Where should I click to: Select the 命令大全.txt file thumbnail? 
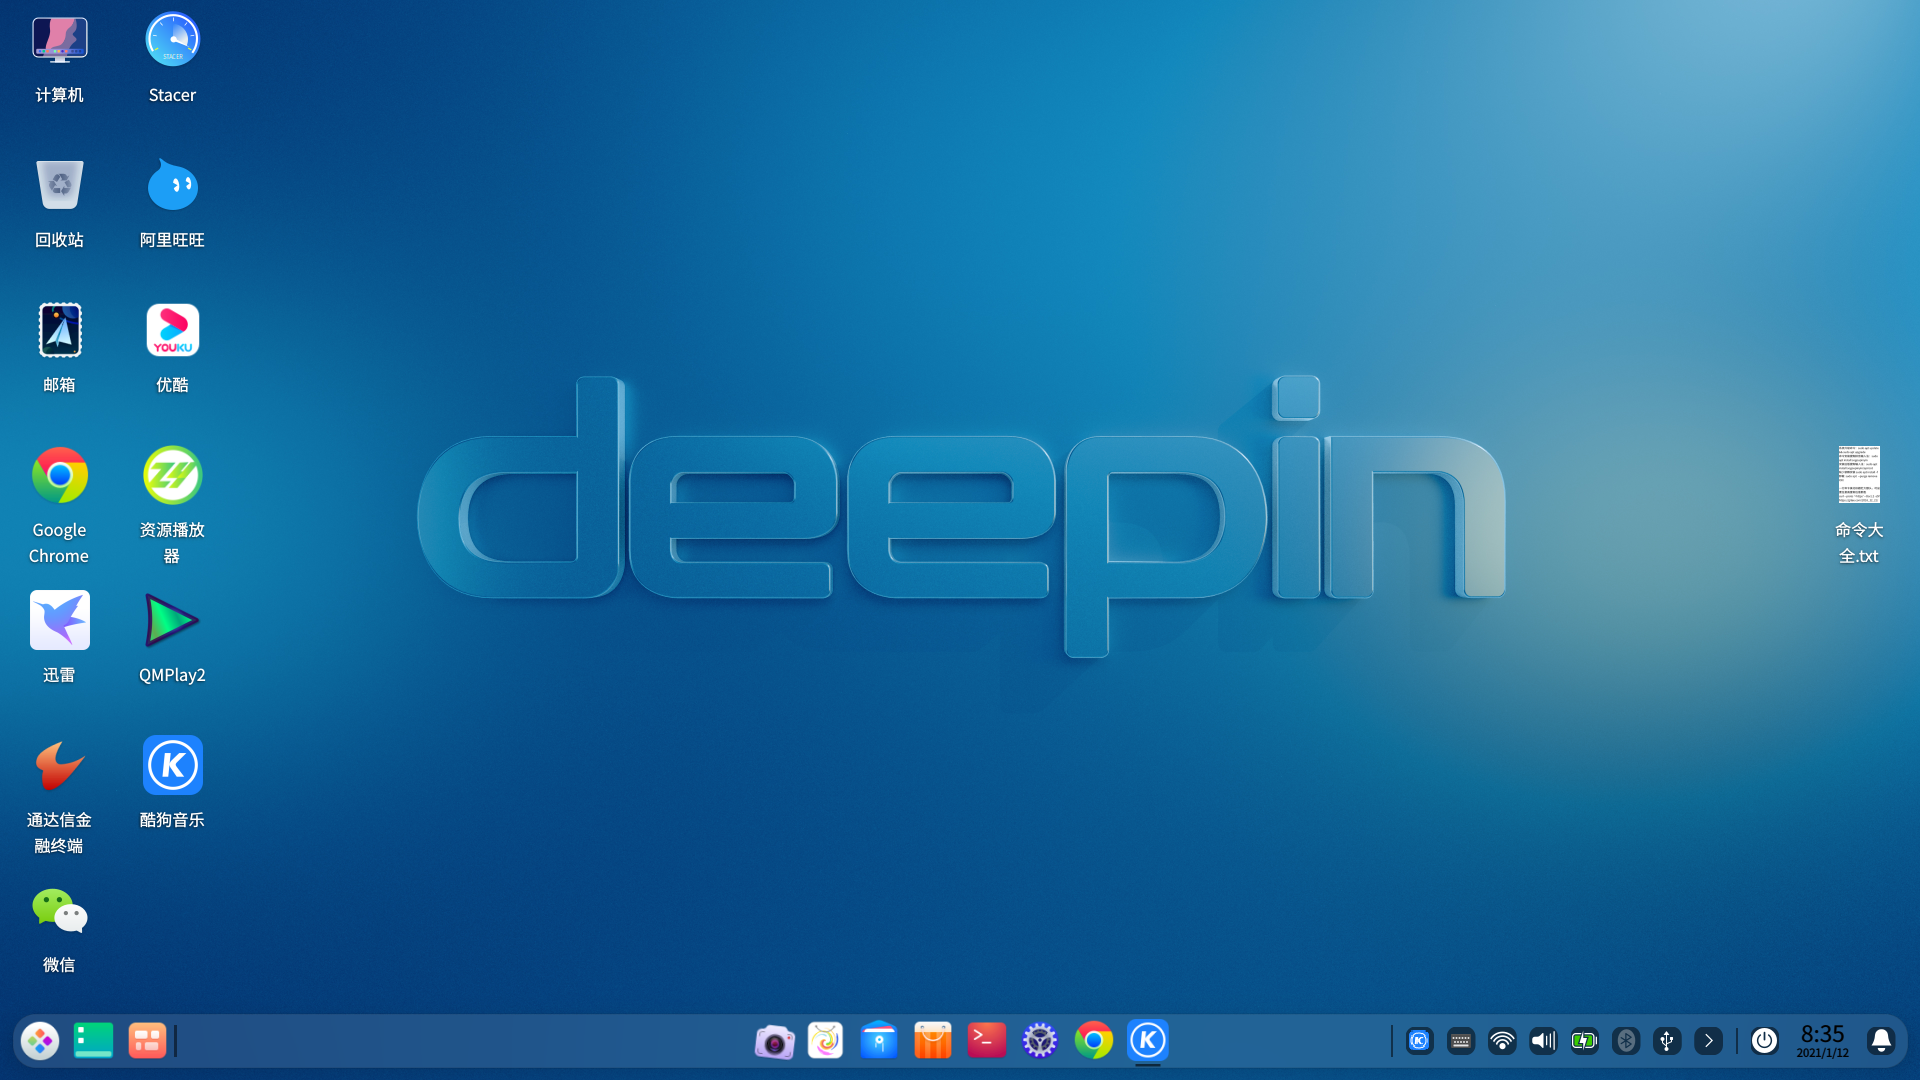pyautogui.click(x=1859, y=474)
